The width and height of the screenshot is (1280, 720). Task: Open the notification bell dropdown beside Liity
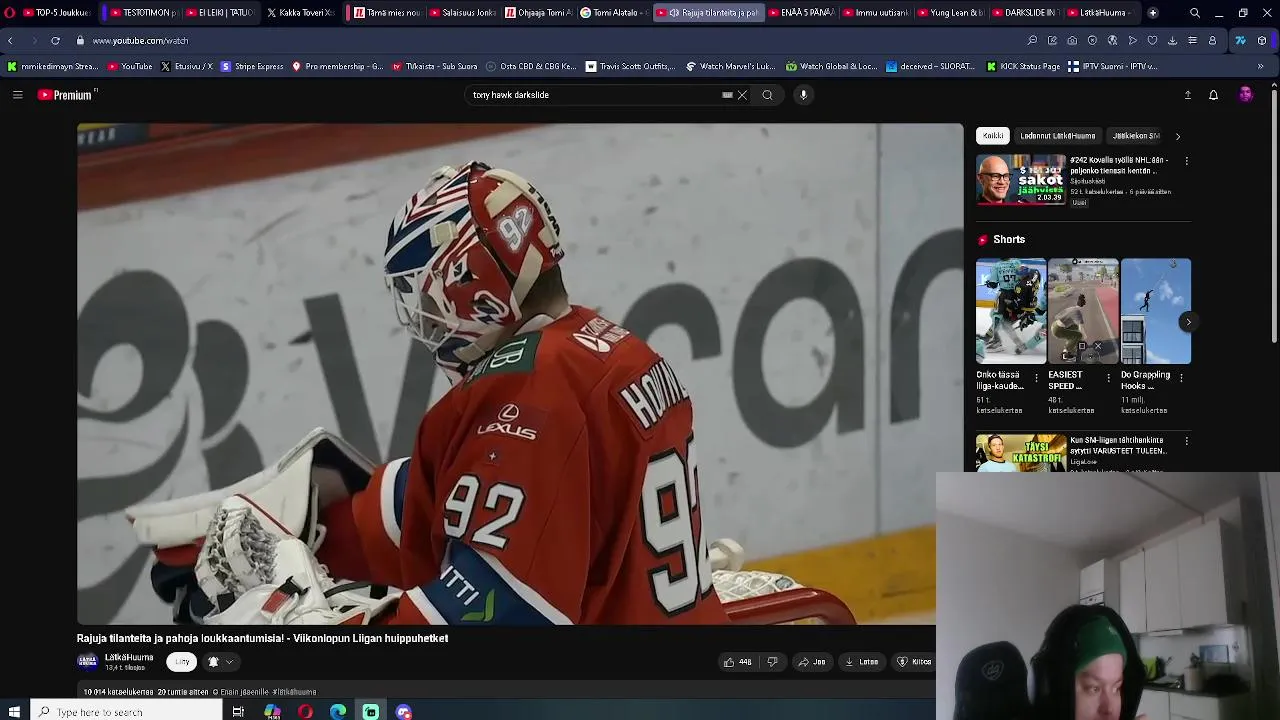click(220, 662)
